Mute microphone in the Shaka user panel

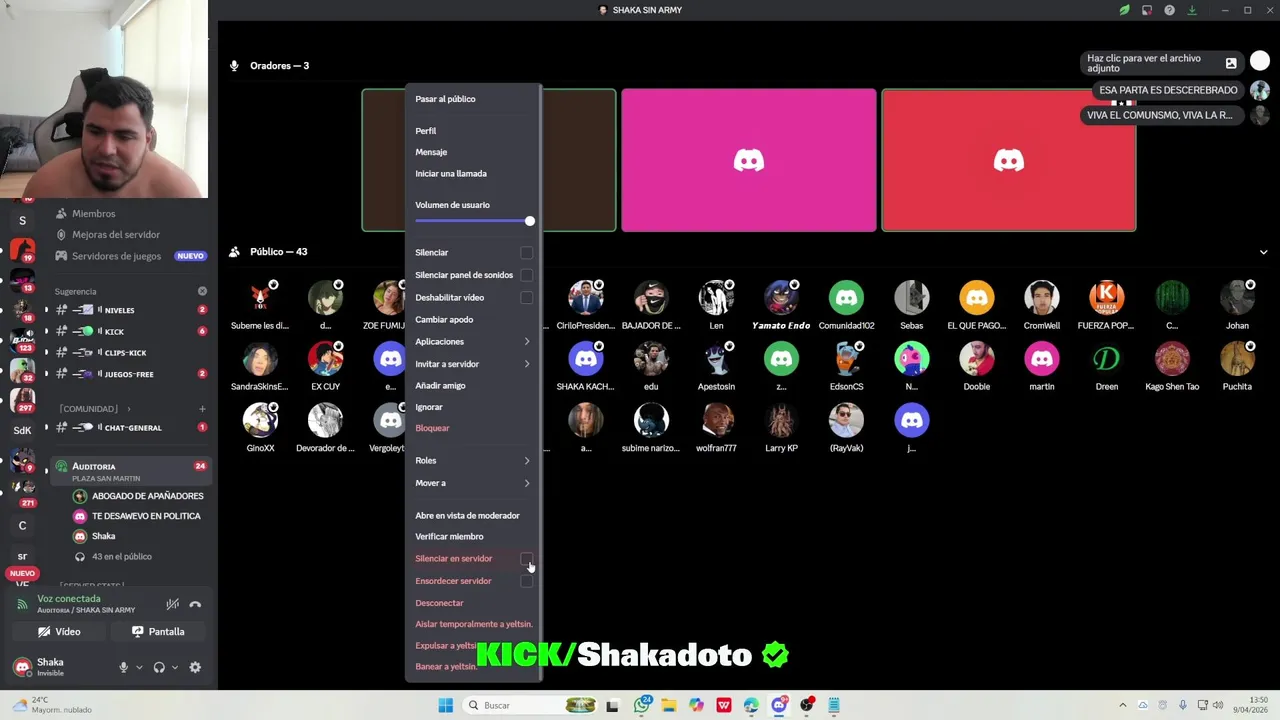coord(124,667)
